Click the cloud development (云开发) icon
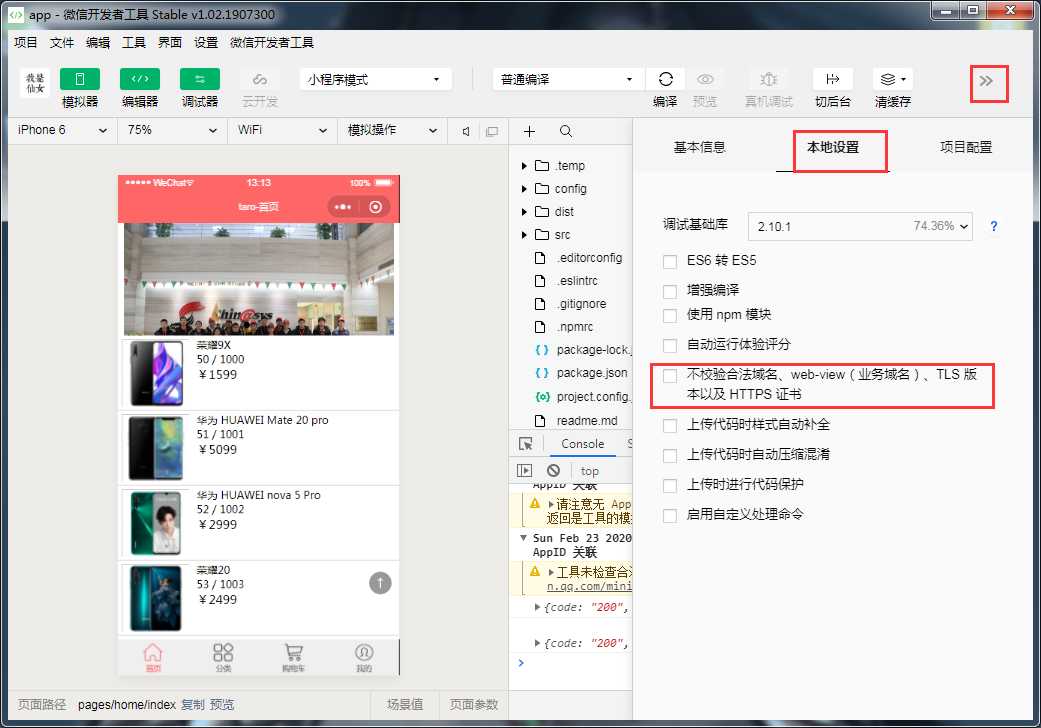Viewport: 1041px width, 728px height. (260, 80)
